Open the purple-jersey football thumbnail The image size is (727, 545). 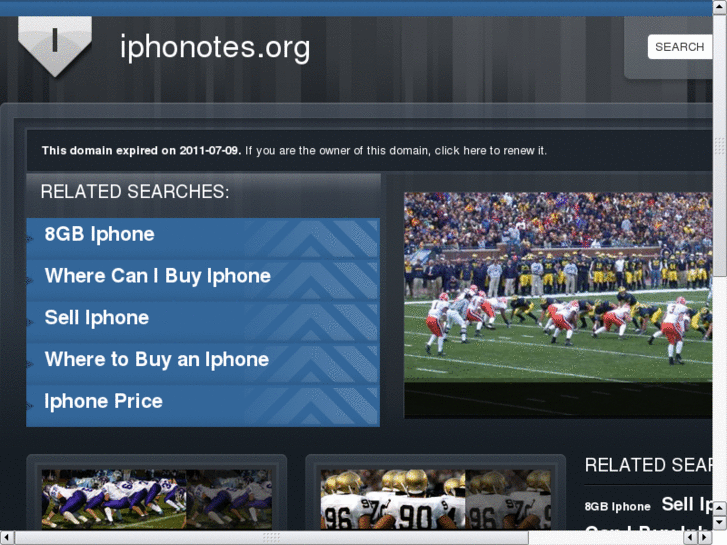click(x=157, y=500)
